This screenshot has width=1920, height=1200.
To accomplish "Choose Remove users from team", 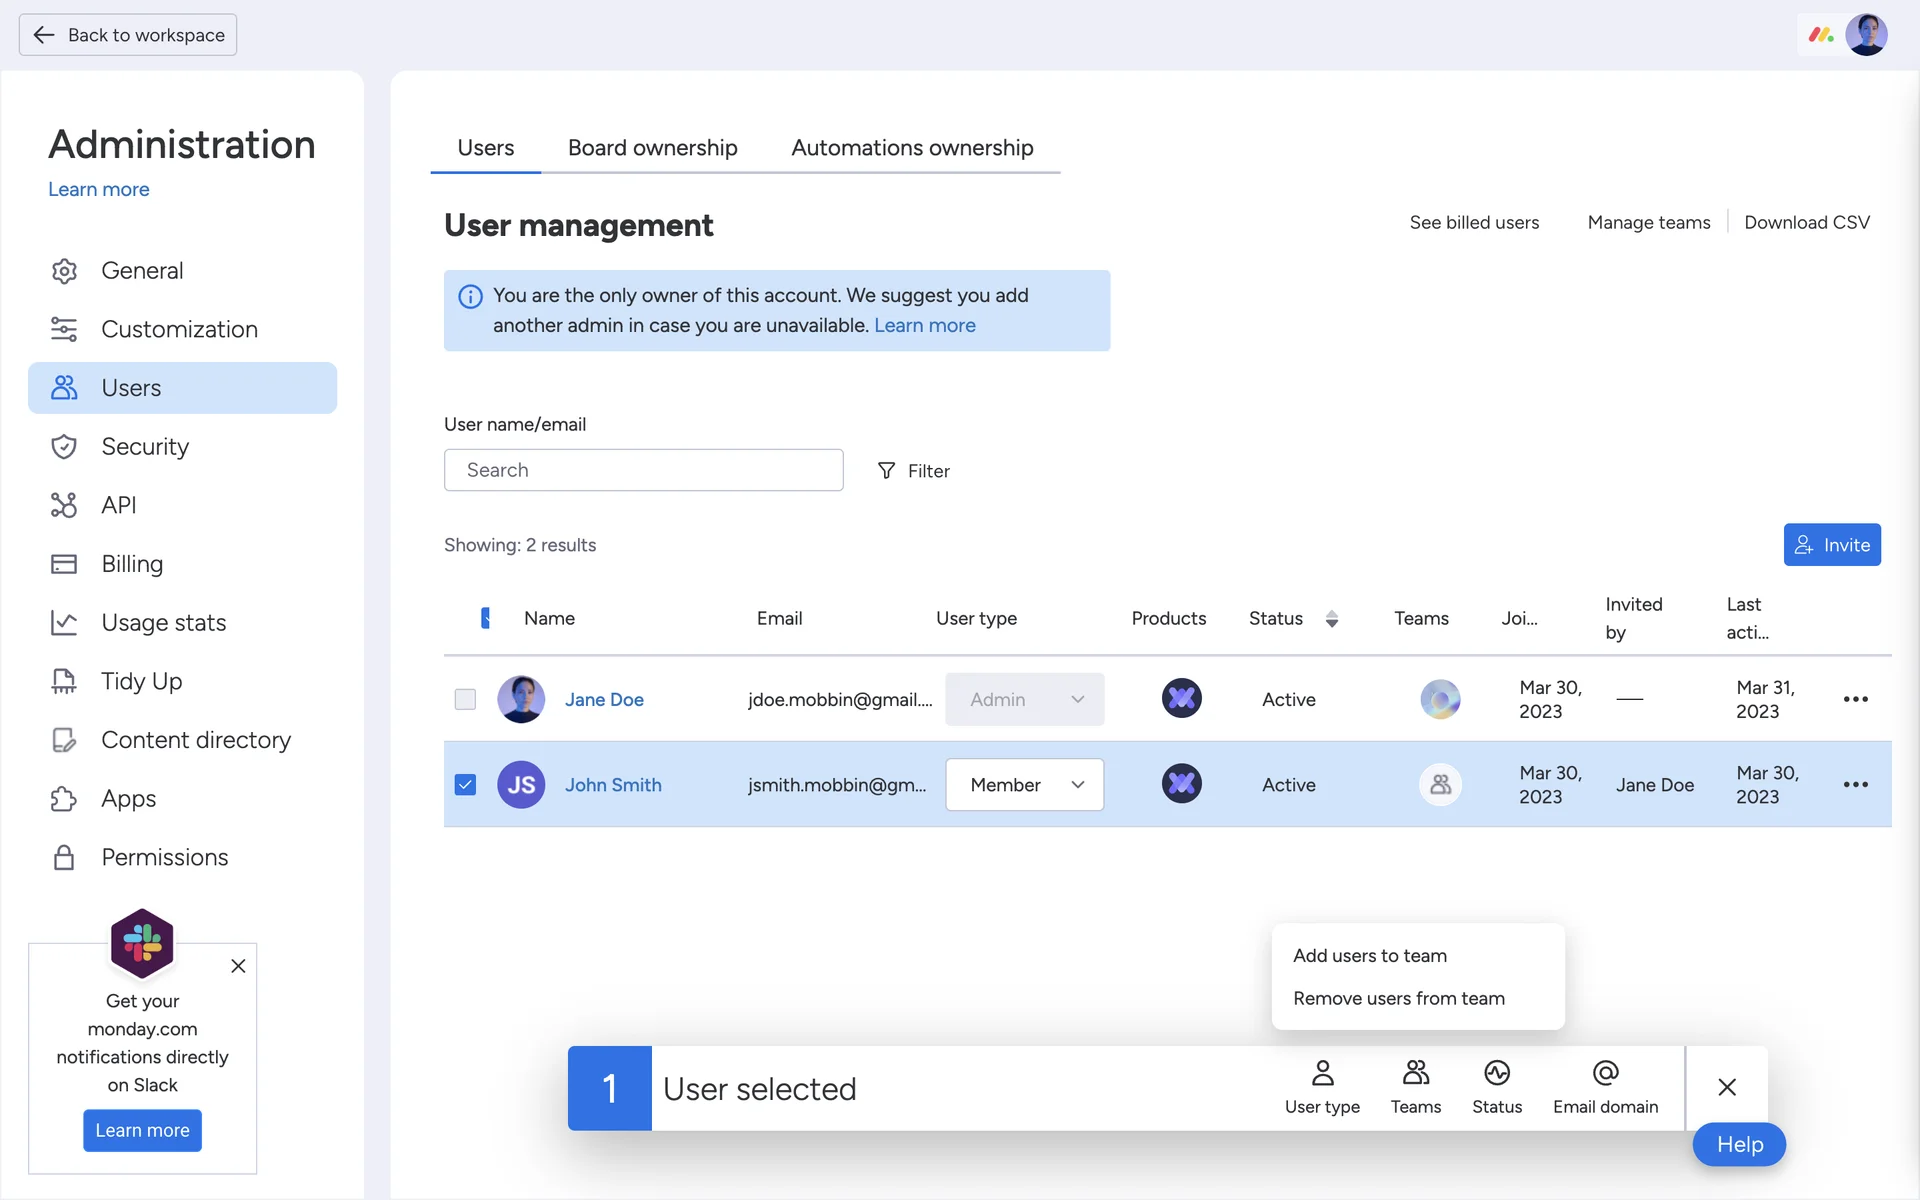I will [x=1398, y=998].
